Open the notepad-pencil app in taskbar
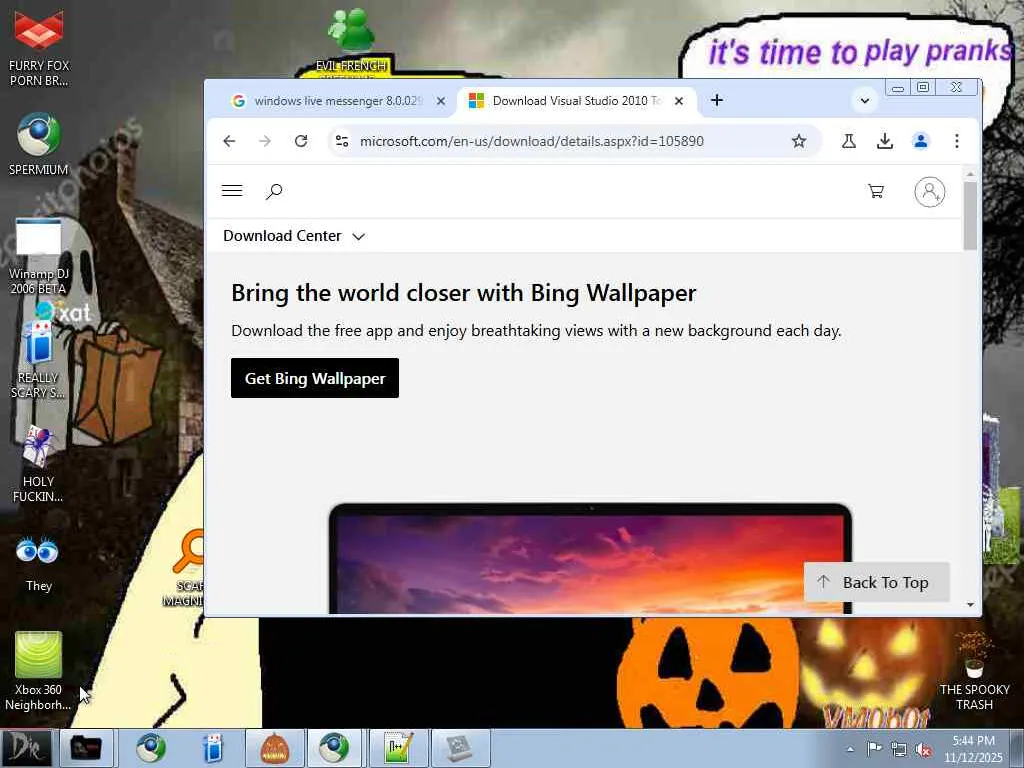The image size is (1024, 768). [x=398, y=748]
